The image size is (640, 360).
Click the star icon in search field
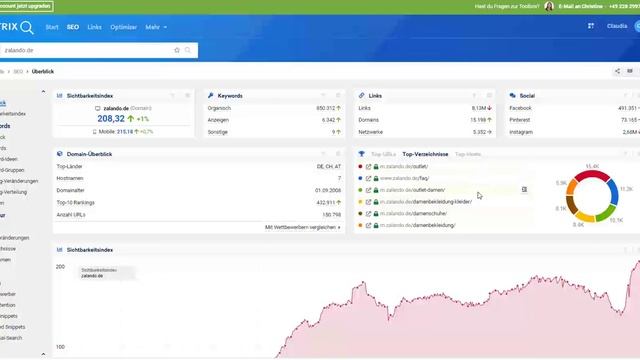coord(177,50)
